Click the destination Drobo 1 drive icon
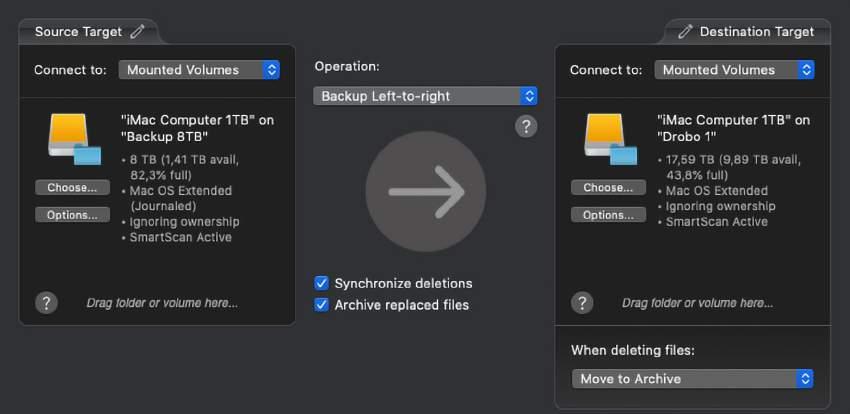The width and height of the screenshot is (850, 414). pos(610,138)
